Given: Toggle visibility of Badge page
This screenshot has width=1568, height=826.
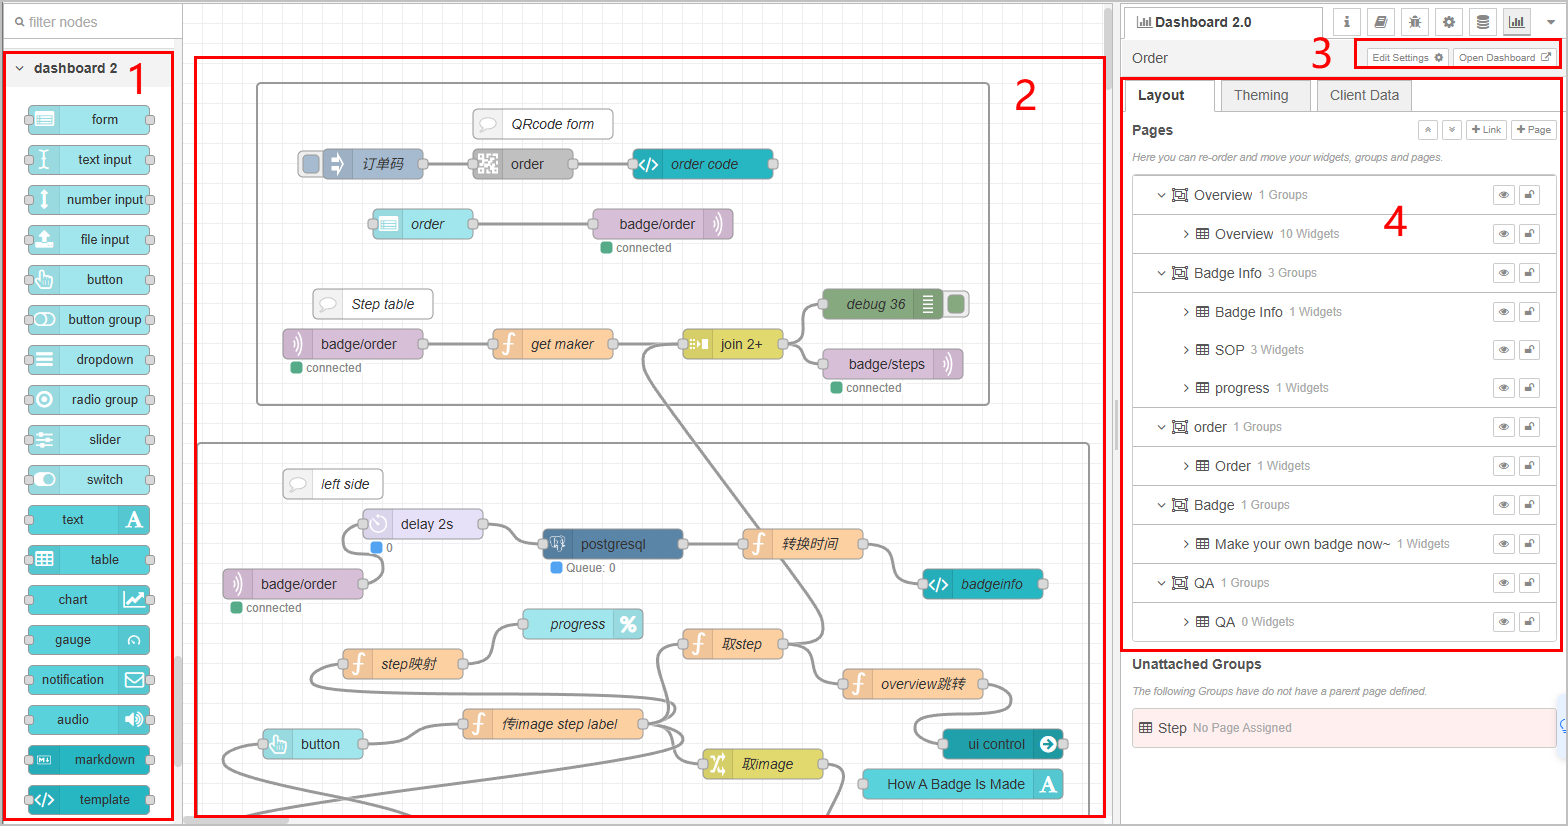Looking at the screenshot, I should 1503,505.
